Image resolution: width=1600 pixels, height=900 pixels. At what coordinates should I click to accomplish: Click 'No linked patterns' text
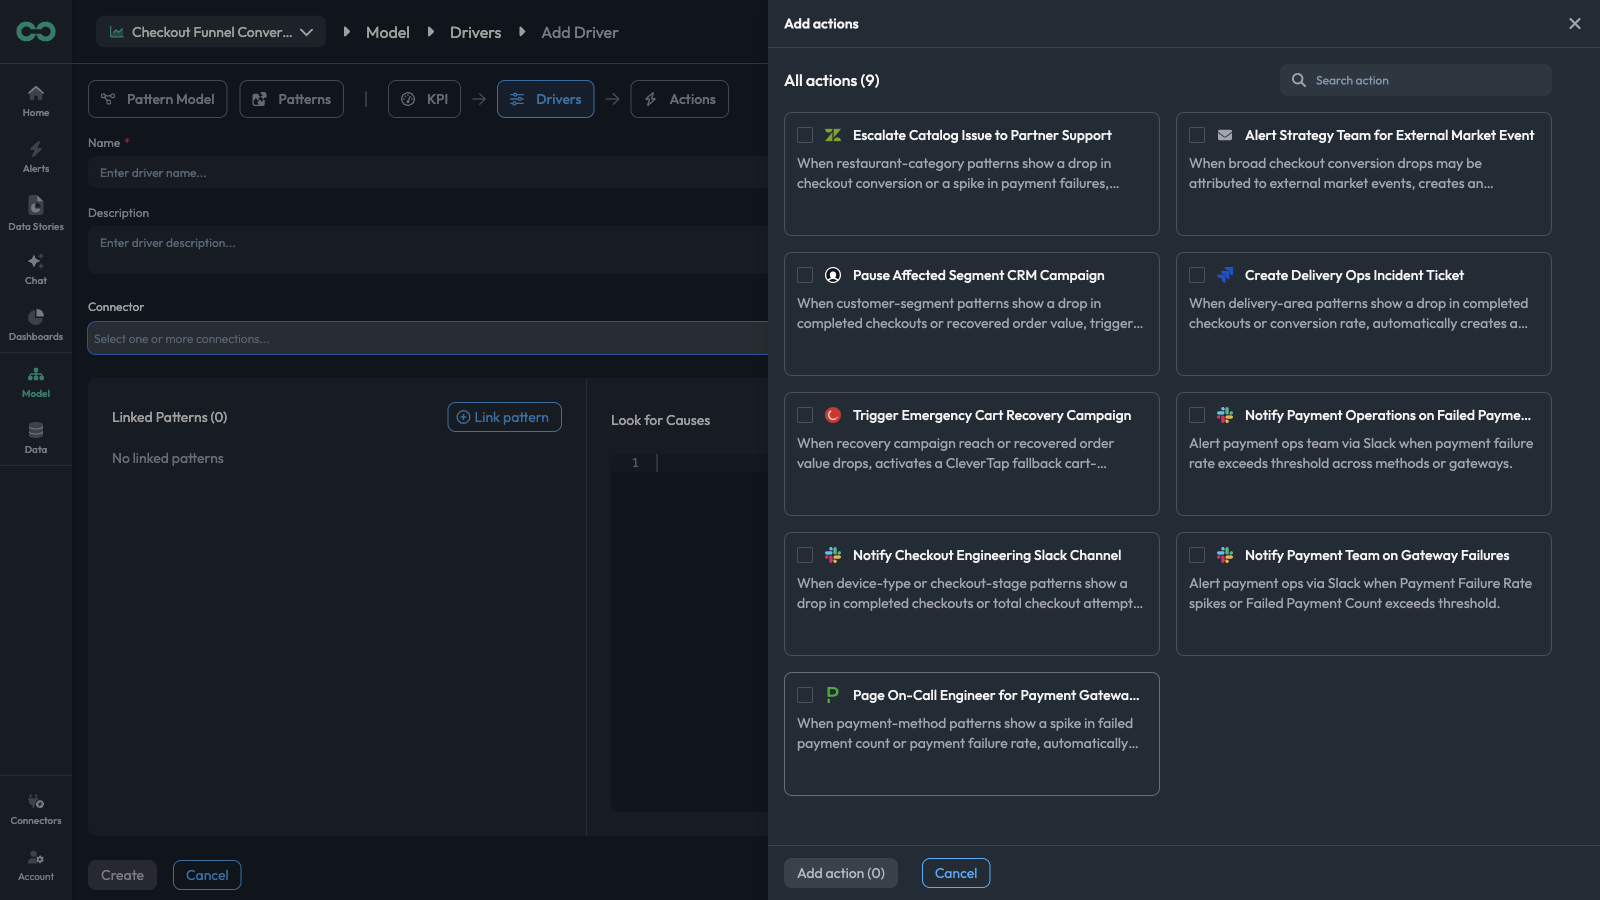pyautogui.click(x=168, y=458)
